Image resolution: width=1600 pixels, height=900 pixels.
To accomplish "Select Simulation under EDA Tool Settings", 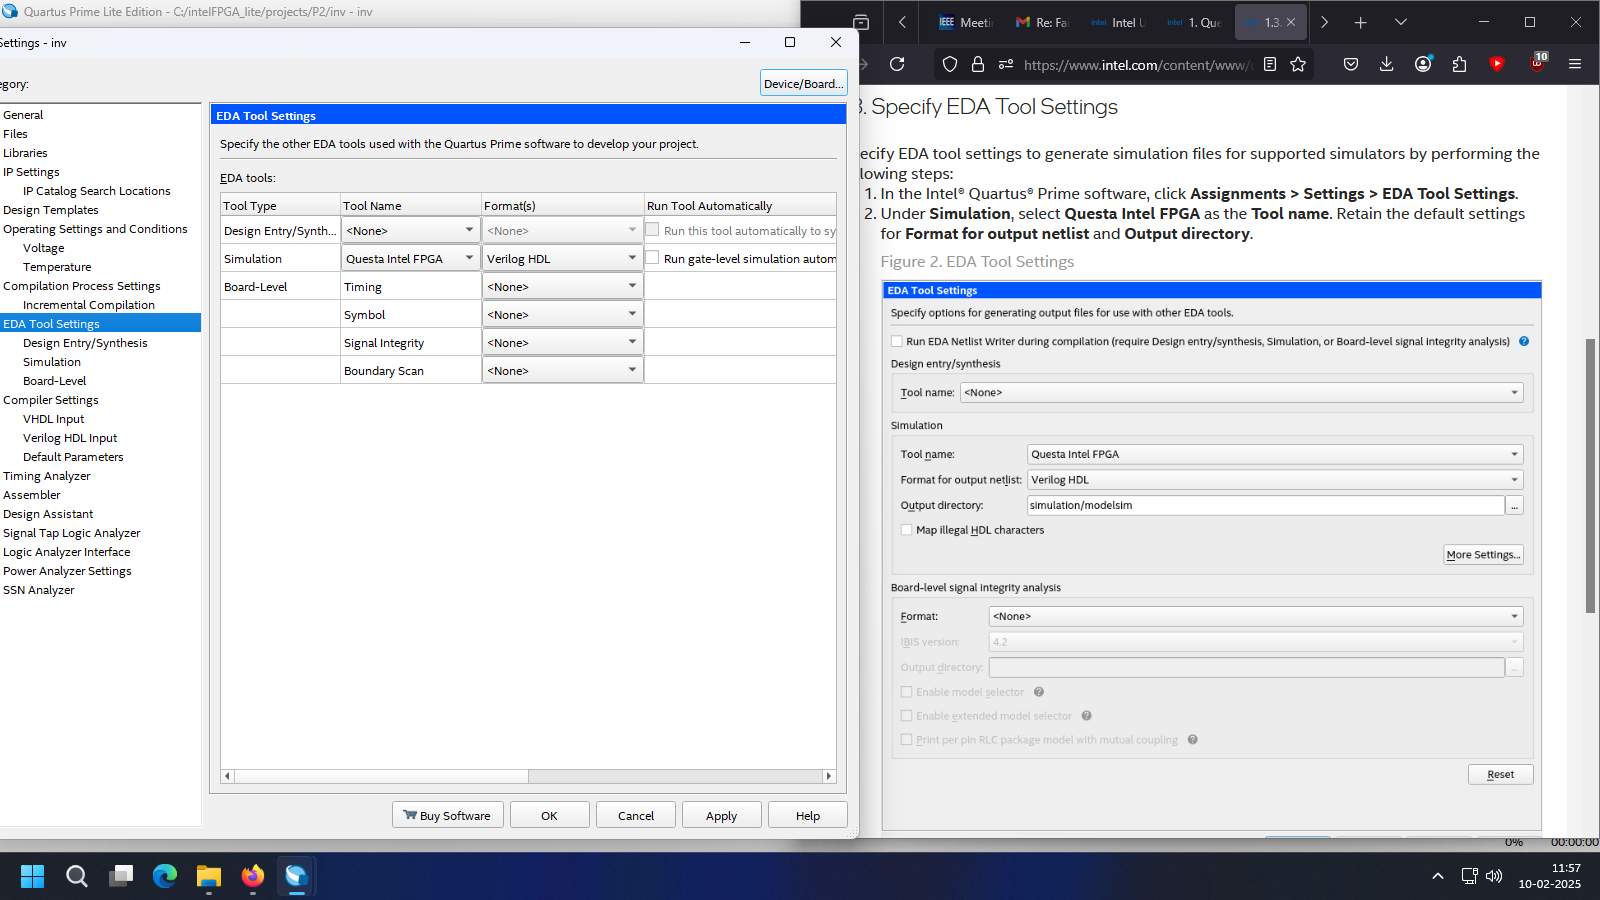I will coord(52,362).
